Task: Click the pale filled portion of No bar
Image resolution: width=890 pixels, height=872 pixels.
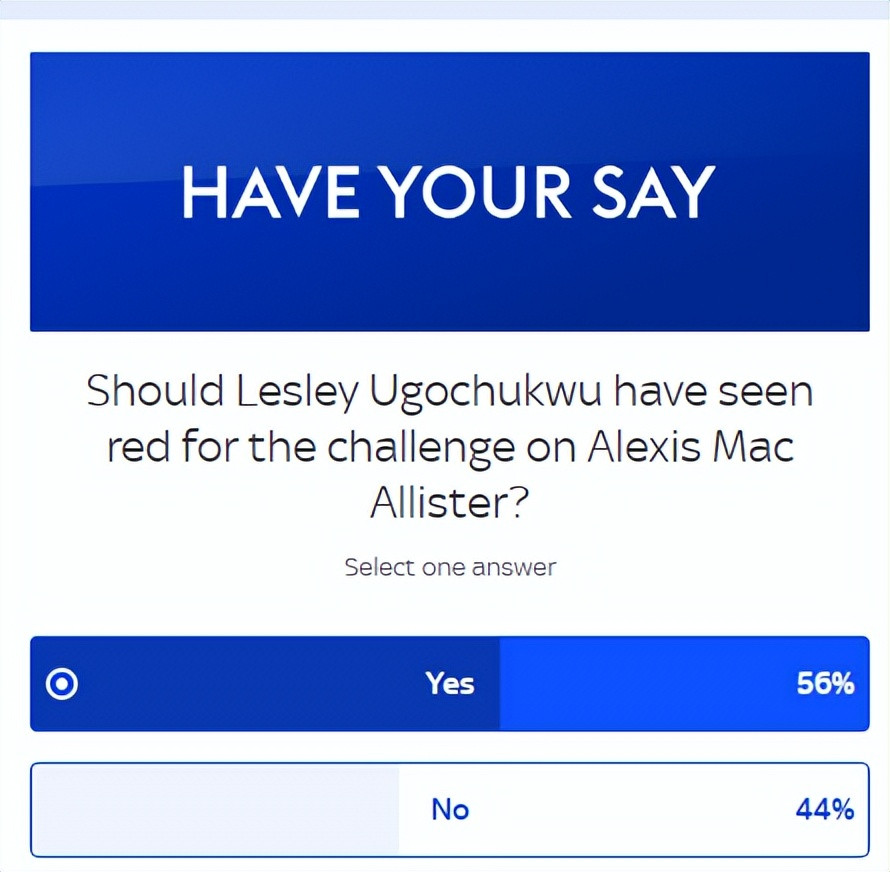Action: (215, 810)
